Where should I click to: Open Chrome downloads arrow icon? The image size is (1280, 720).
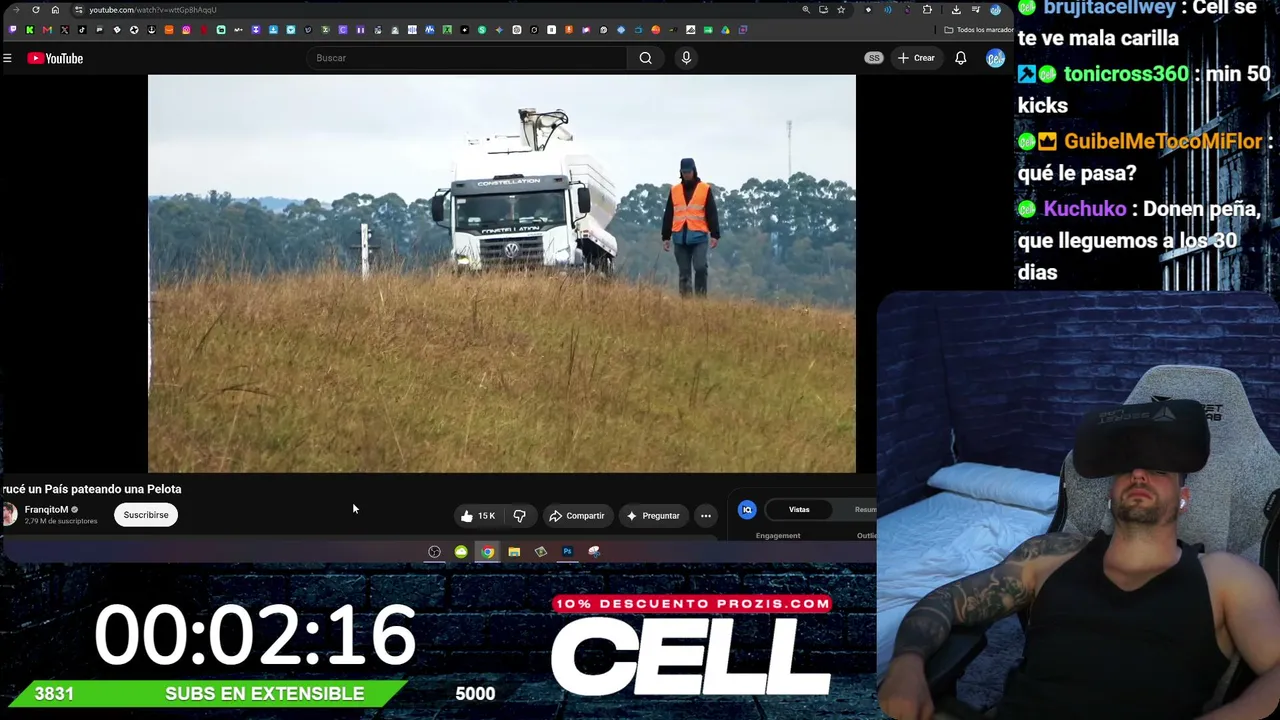tap(956, 10)
